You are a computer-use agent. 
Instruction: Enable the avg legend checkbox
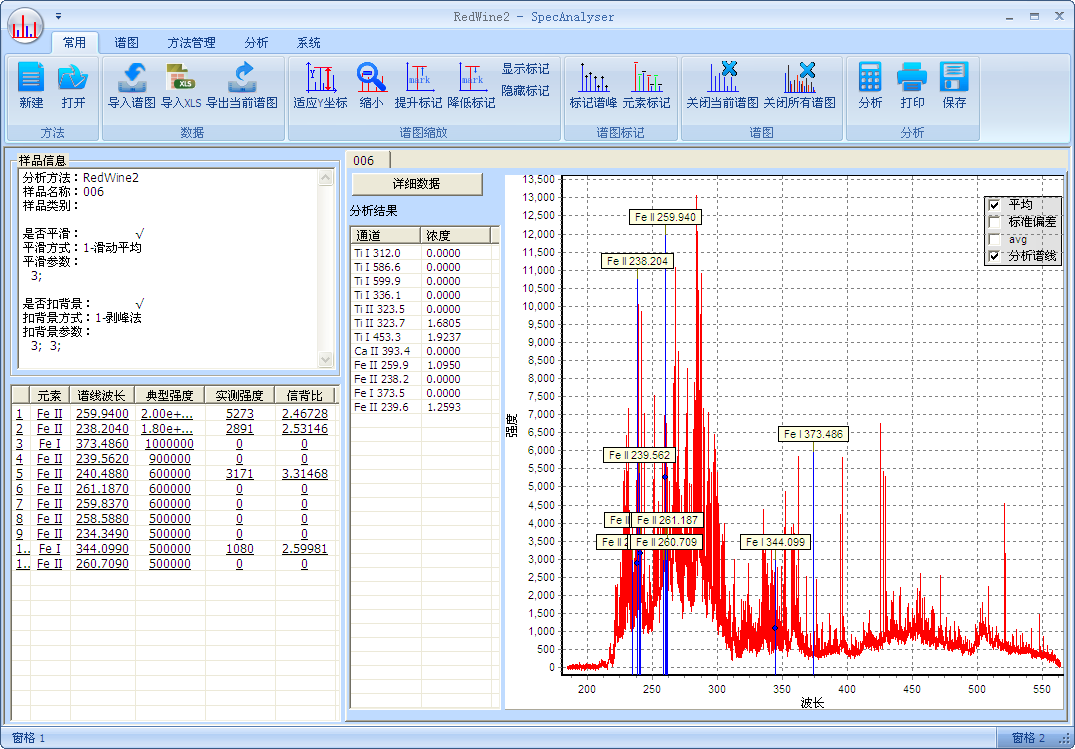pyautogui.click(x=995, y=239)
